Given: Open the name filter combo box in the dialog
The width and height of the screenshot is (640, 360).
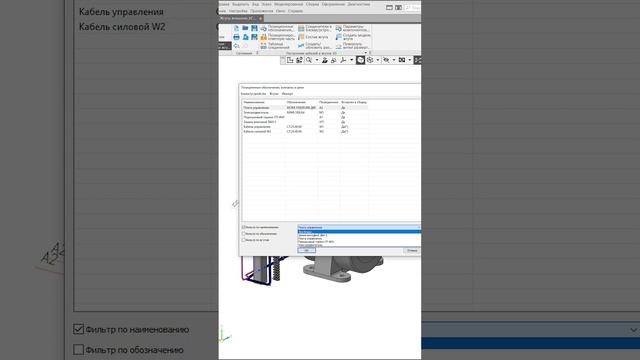Looking at the screenshot, I should [359, 227].
